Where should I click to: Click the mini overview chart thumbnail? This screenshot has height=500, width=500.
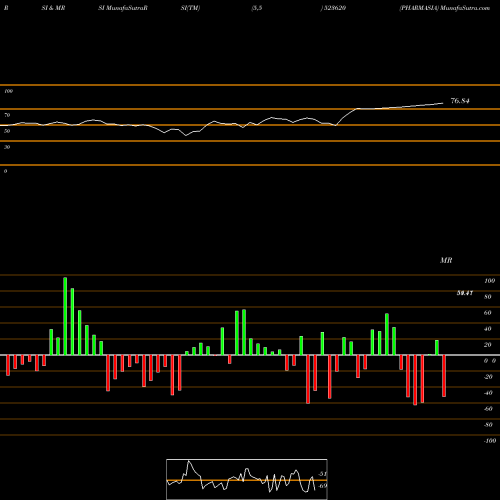(247, 479)
